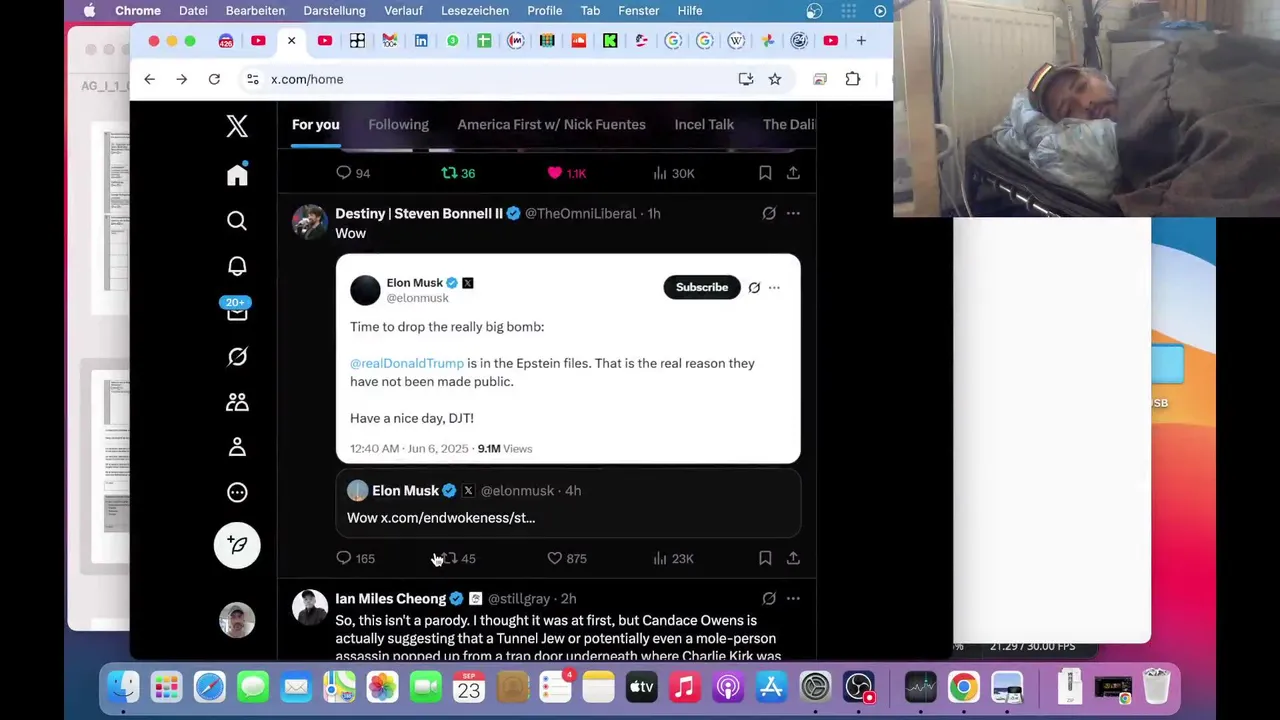This screenshot has height=720, width=1280.
Task: Open Finder in the Dock
Action: [123, 687]
